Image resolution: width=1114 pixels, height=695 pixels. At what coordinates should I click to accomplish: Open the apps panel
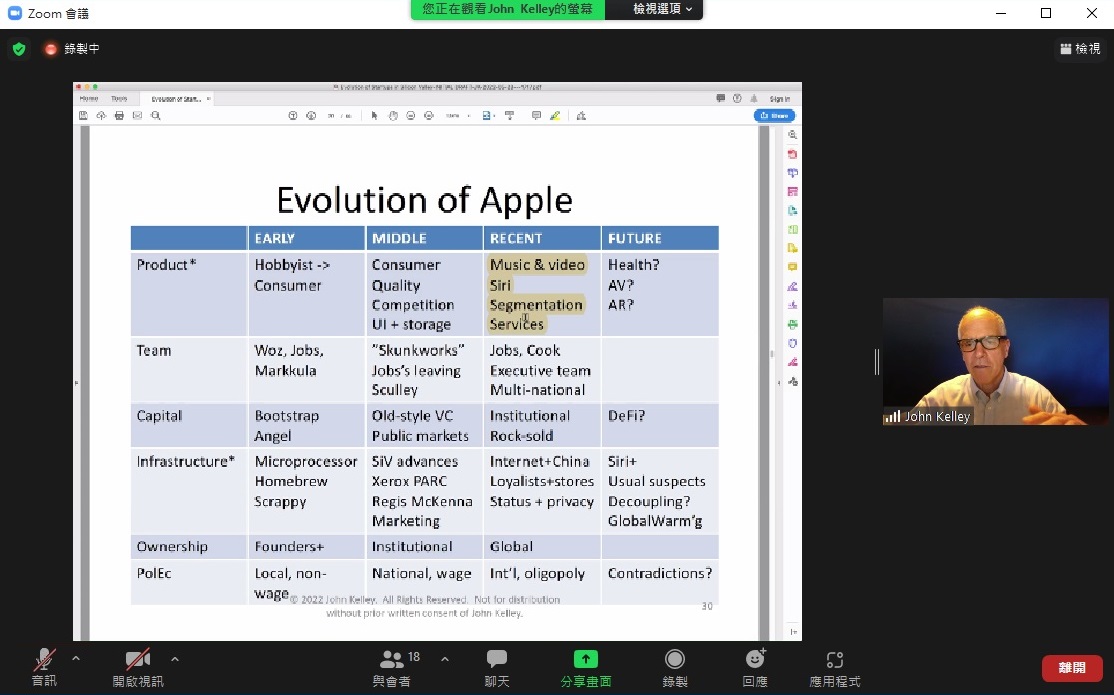point(834,667)
